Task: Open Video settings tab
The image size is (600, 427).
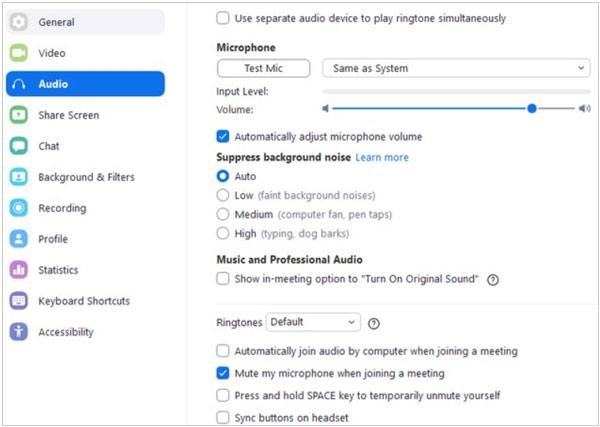Action: click(x=85, y=53)
